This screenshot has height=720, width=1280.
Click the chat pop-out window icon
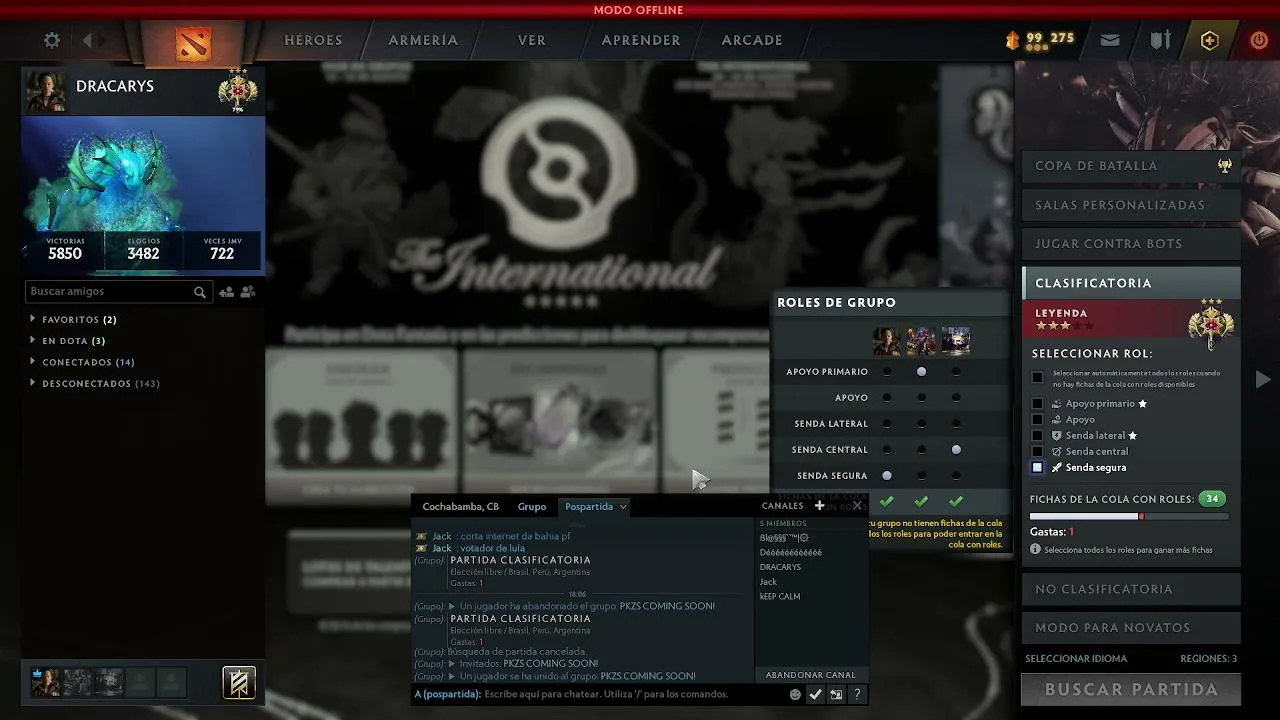tap(836, 694)
